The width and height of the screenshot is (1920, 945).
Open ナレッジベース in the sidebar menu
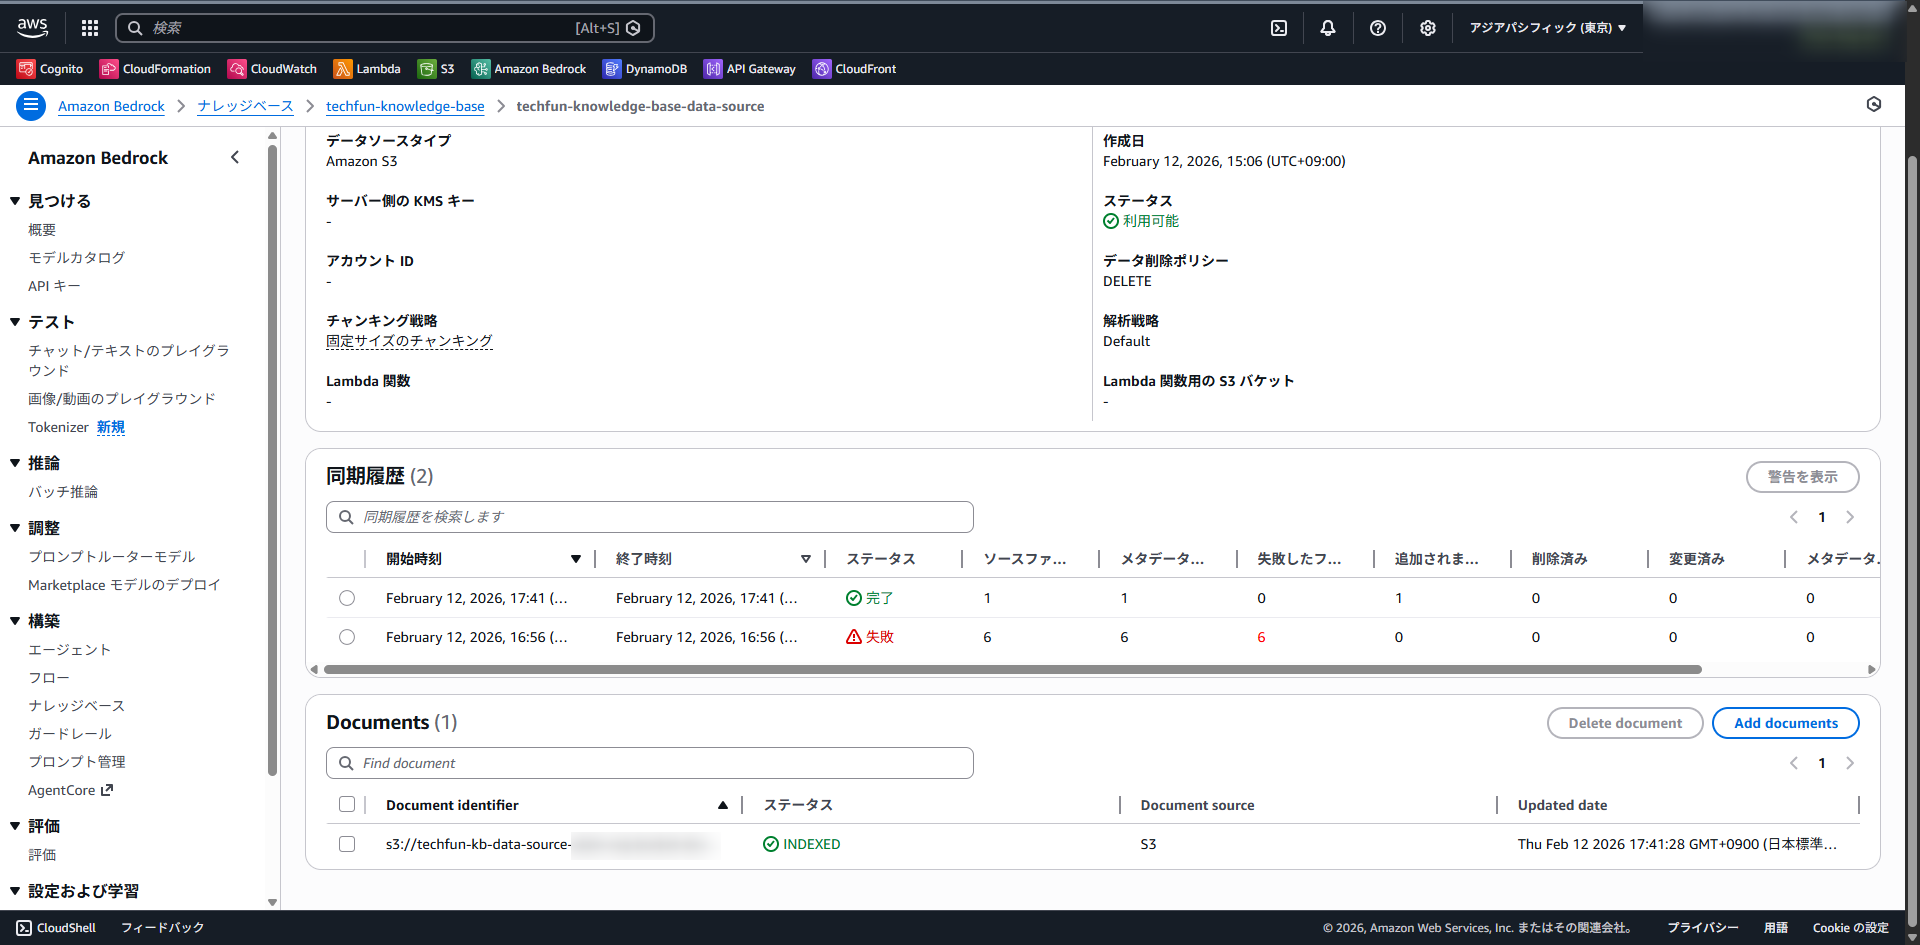pyautogui.click(x=77, y=706)
